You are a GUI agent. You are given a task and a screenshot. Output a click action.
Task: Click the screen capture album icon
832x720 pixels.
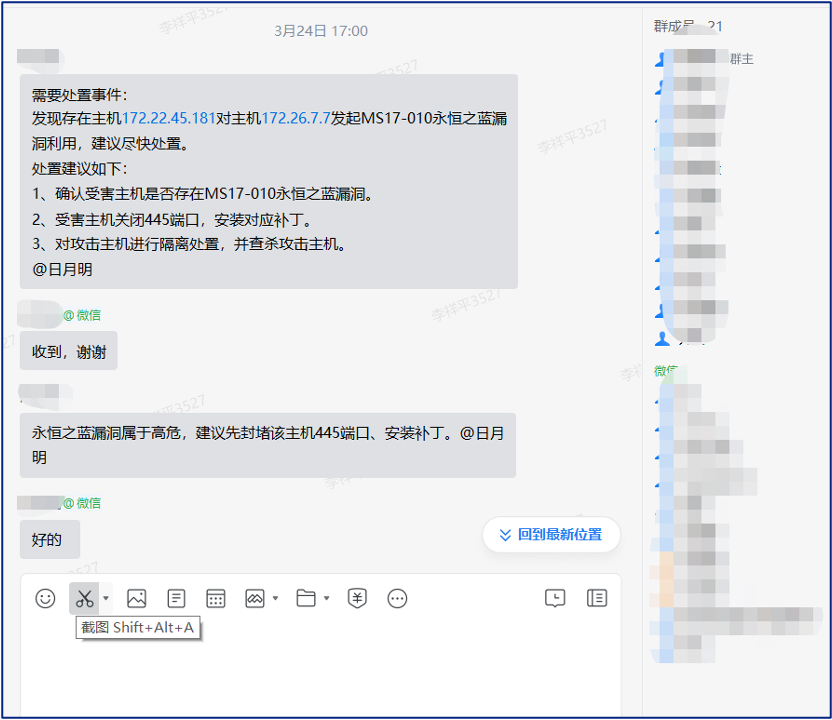[x=253, y=598]
